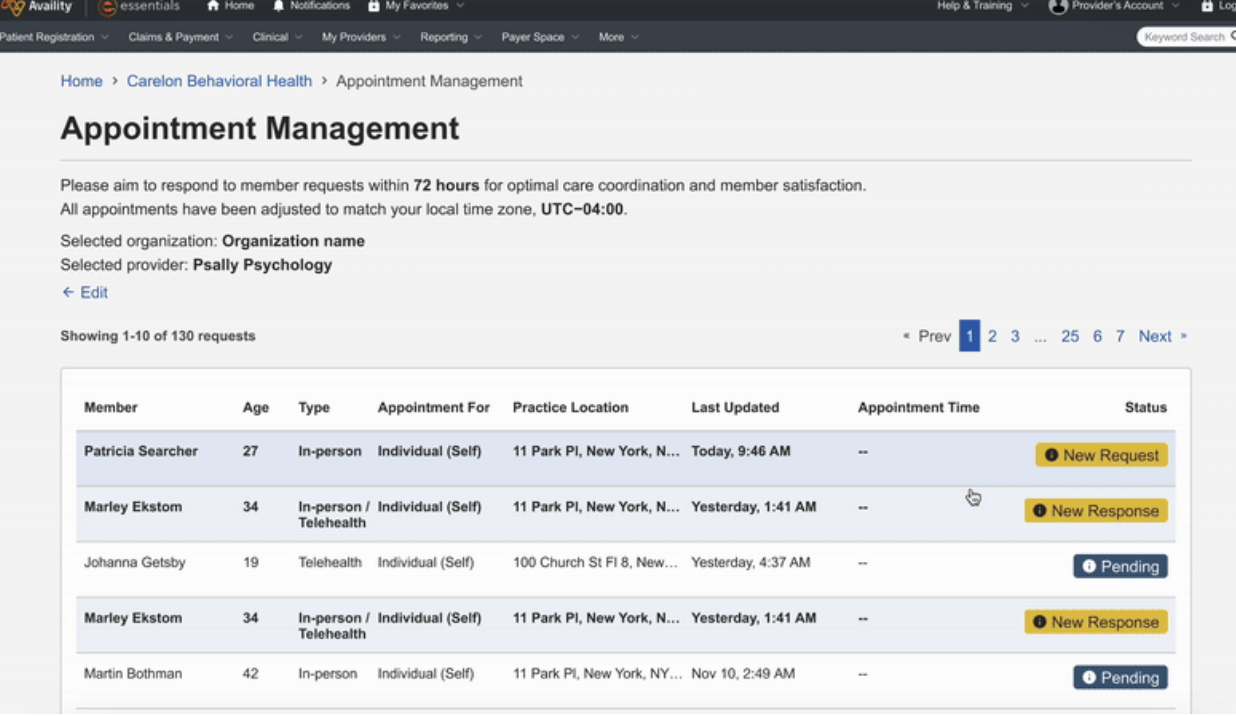This screenshot has width=1236, height=716.
Task: Click the Edit link for the provider
Action: 84,293
